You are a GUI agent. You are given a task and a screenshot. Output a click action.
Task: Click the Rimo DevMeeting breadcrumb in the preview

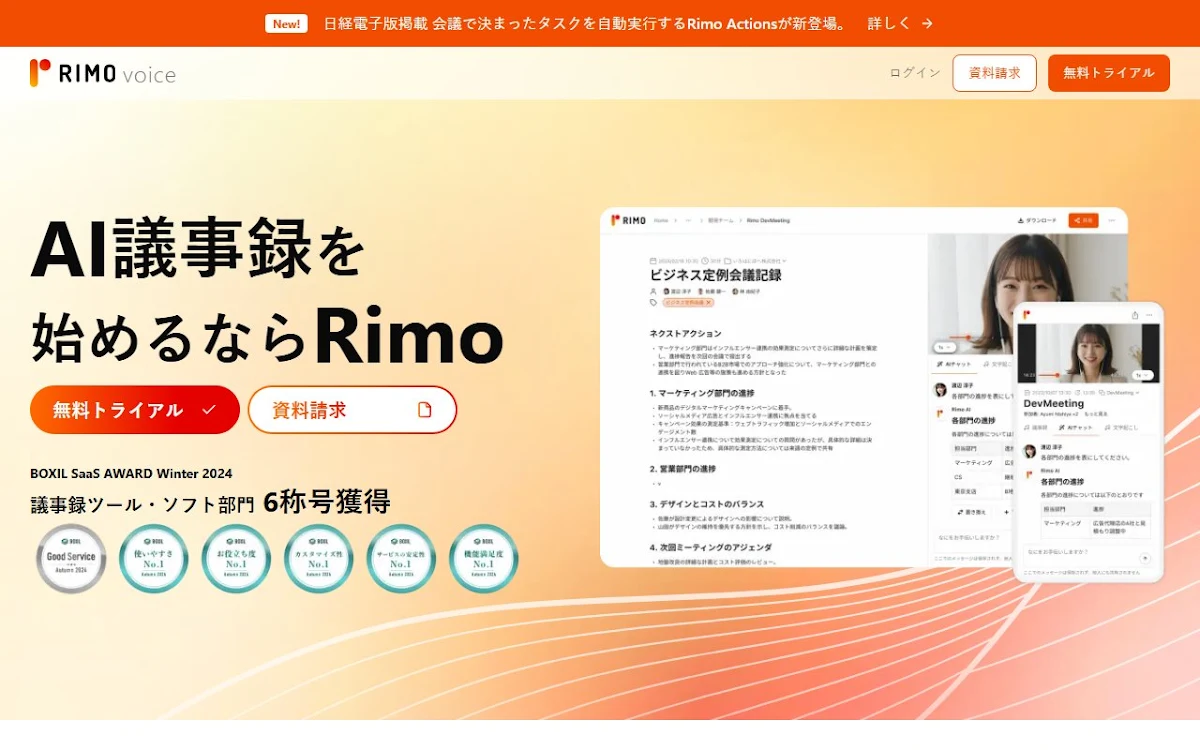coord(768,220)
